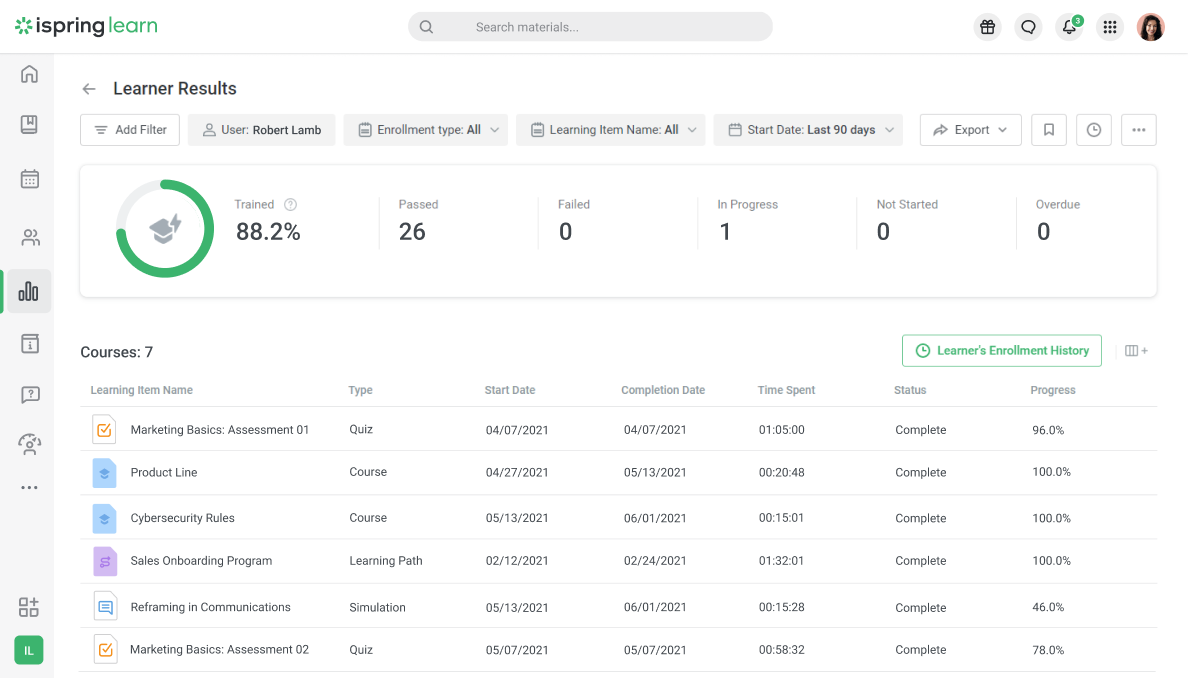This screenshot has height=678, width=1188.
Task: Open the Home page from the sidebar
Action: [28, 73]
